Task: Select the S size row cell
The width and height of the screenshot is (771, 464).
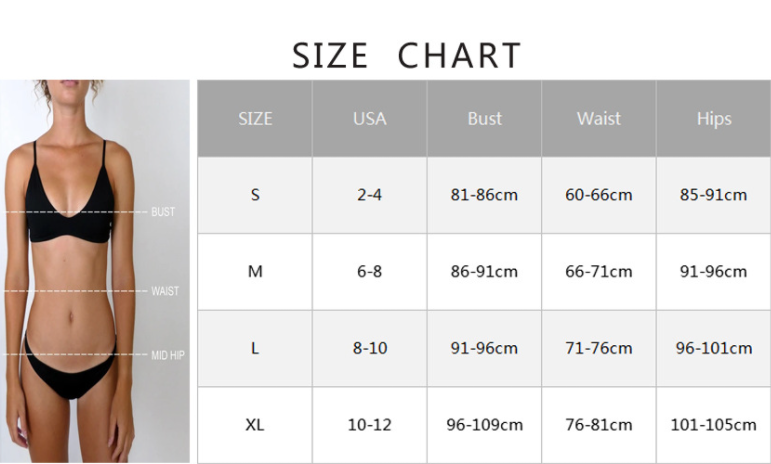Action: pos(255,195)
